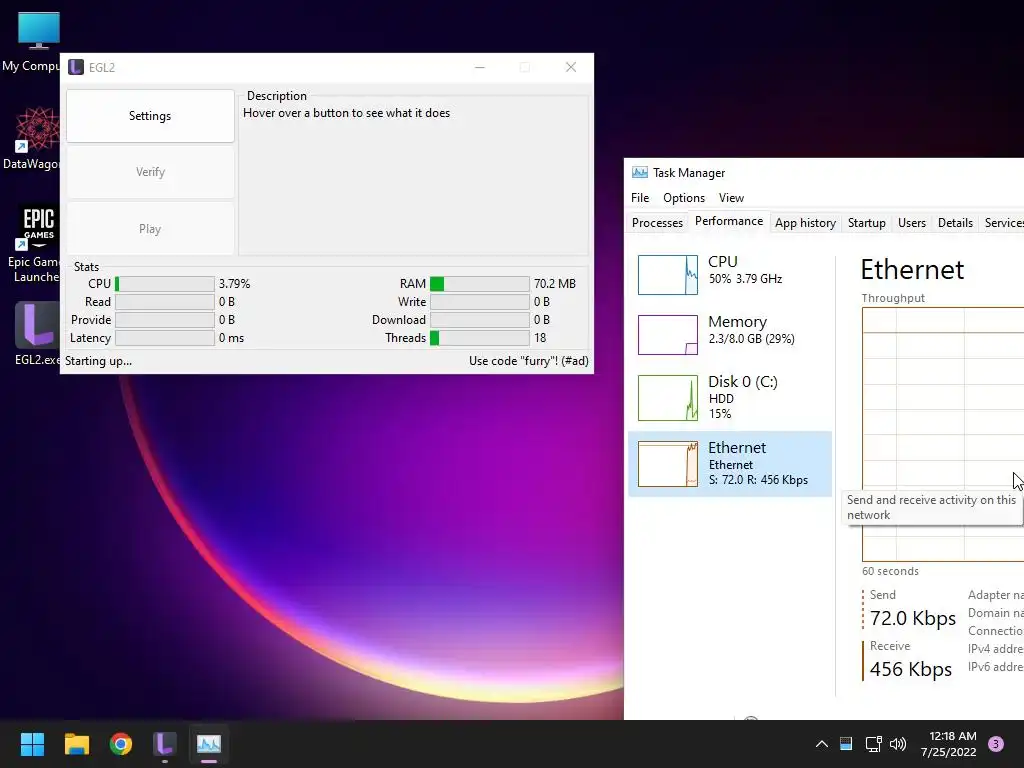Open File Explorer from the taskbar
This screenshot has width=1024, height=768.
pos(76,744)
